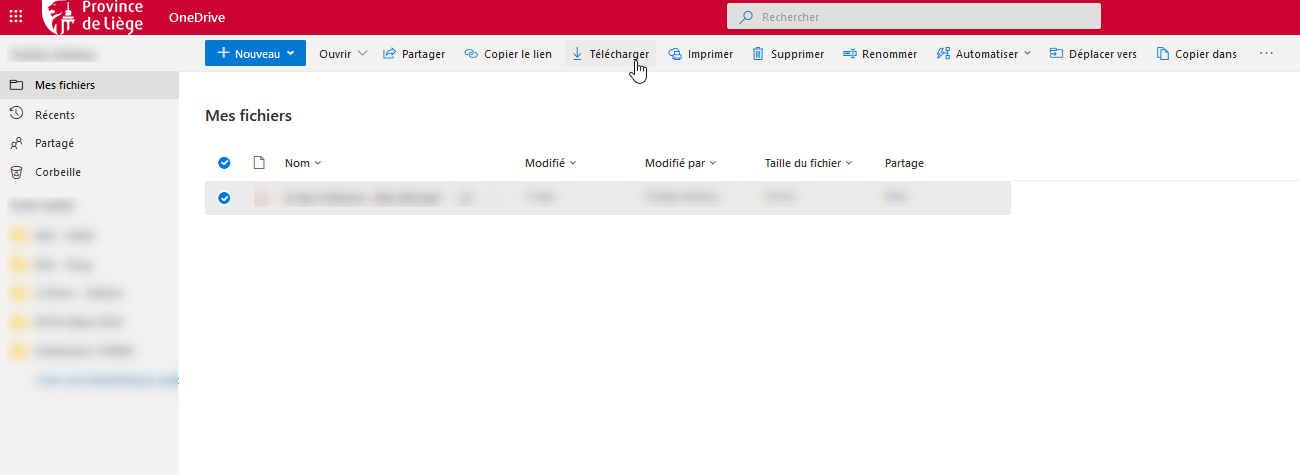Sort by the Nom column
The width and height of the screenshot is (1300, 475).
click(x=303, y=163)
